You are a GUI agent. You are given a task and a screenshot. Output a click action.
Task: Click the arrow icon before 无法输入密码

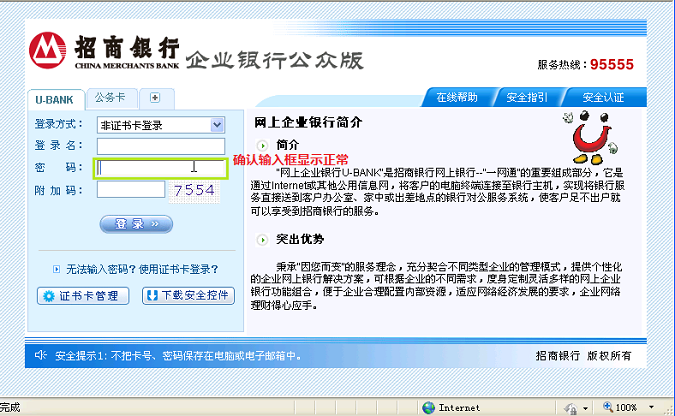click(x=56, y=269)
